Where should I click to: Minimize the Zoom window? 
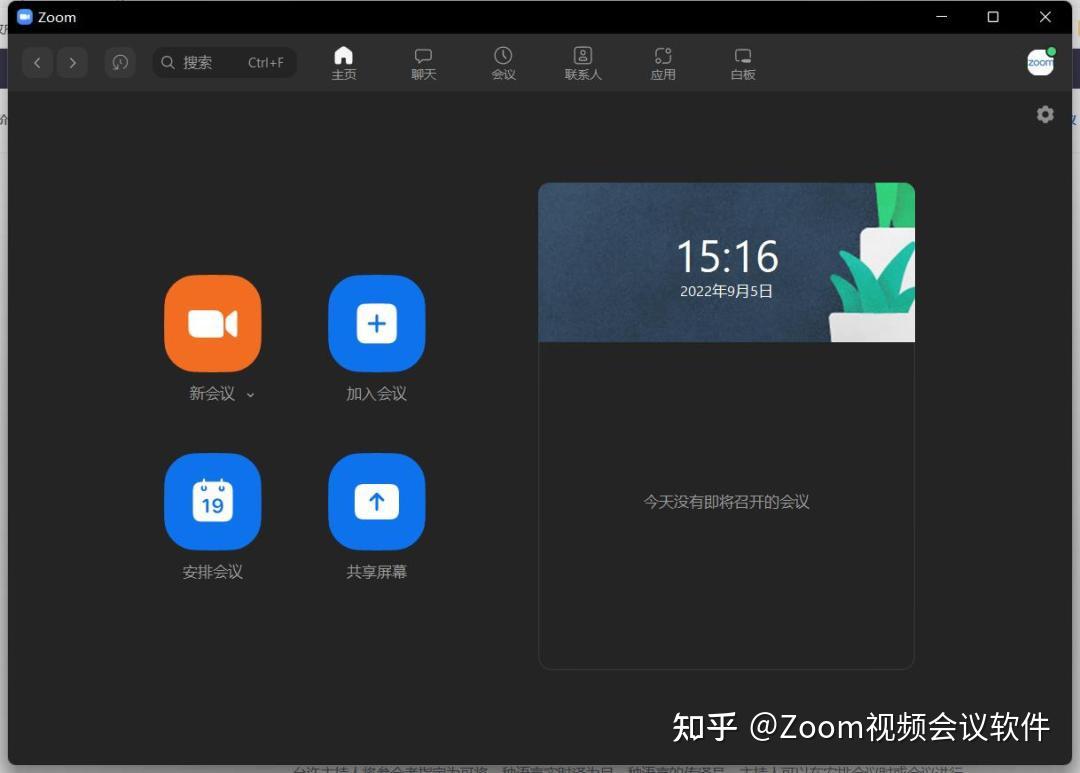coord(942,17)
